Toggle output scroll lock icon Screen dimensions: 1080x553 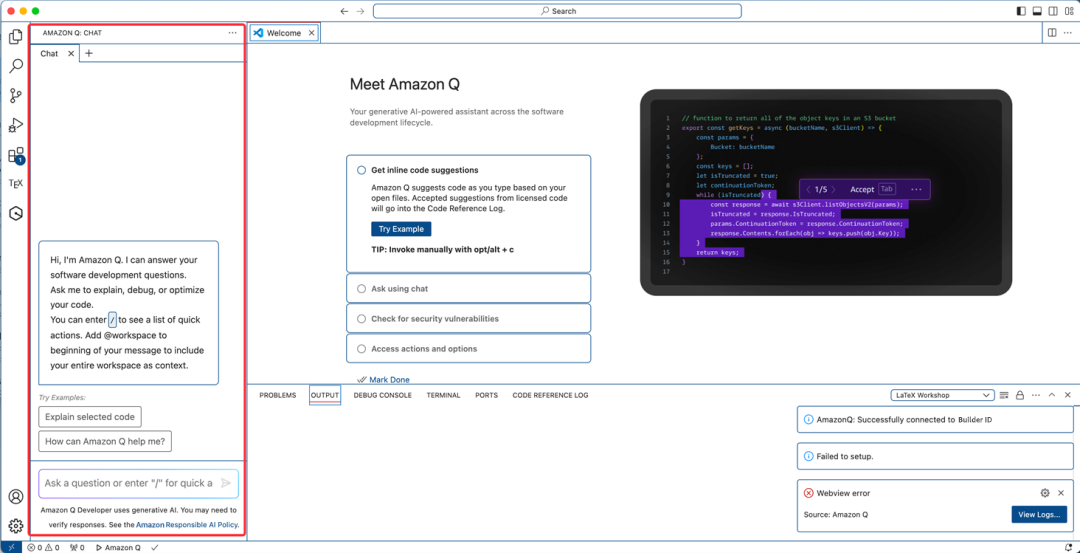(1020, 395)
